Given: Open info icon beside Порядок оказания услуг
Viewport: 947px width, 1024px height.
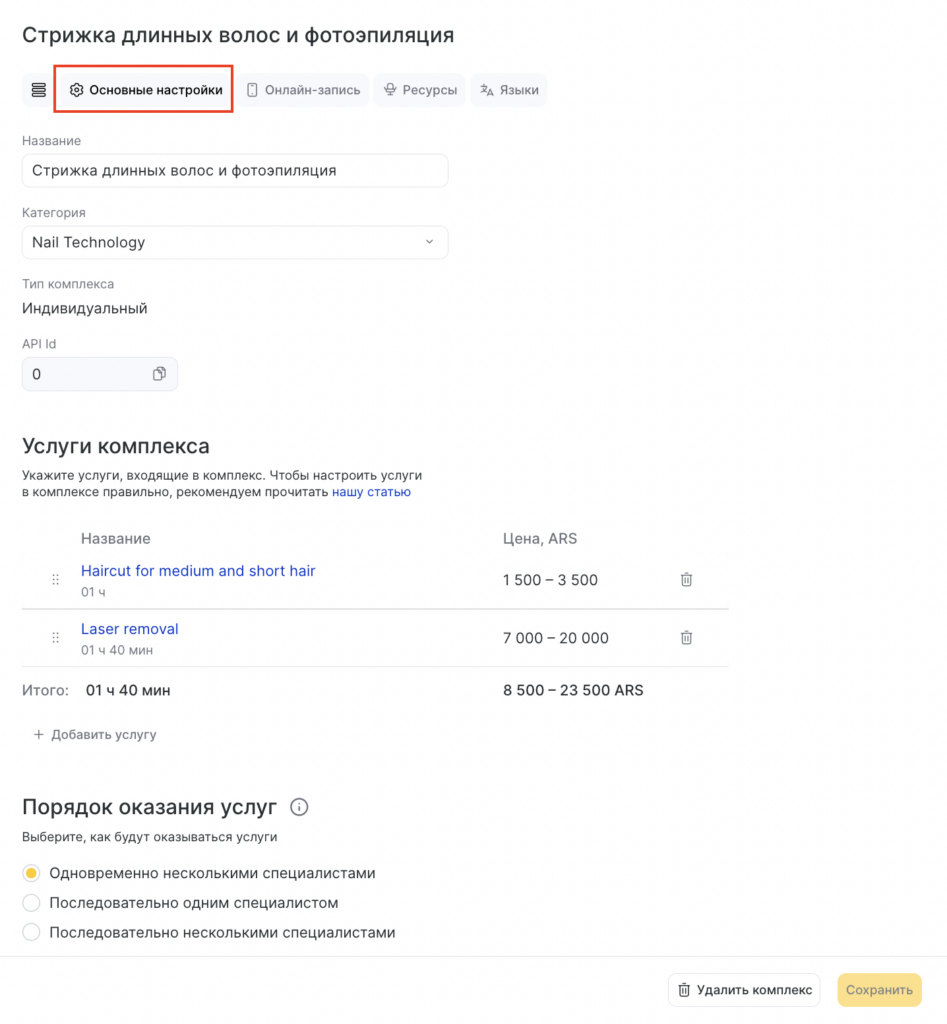Looking at the screenshot, I should coord(298,807).
